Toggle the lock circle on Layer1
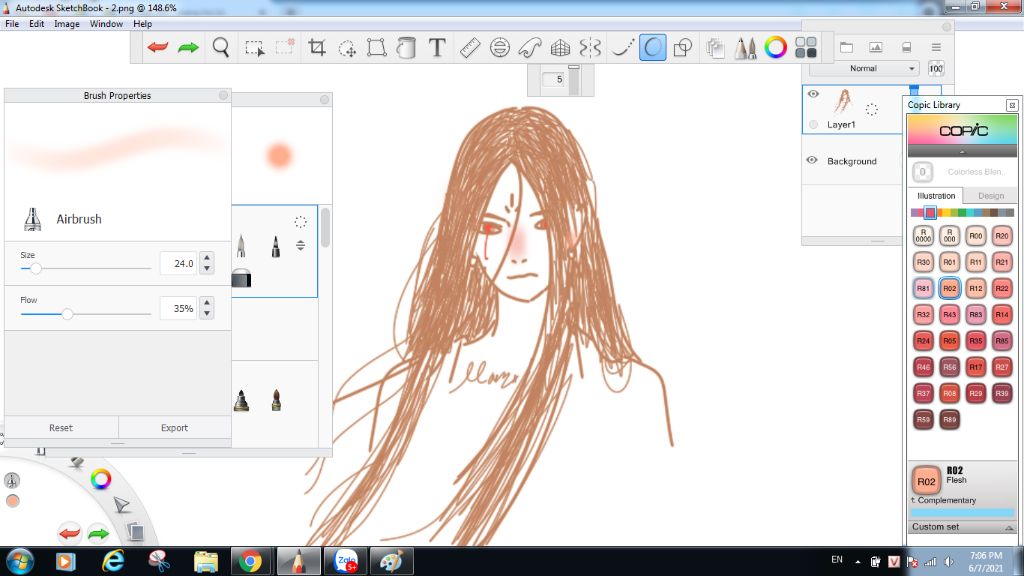 tap(813, 124)
